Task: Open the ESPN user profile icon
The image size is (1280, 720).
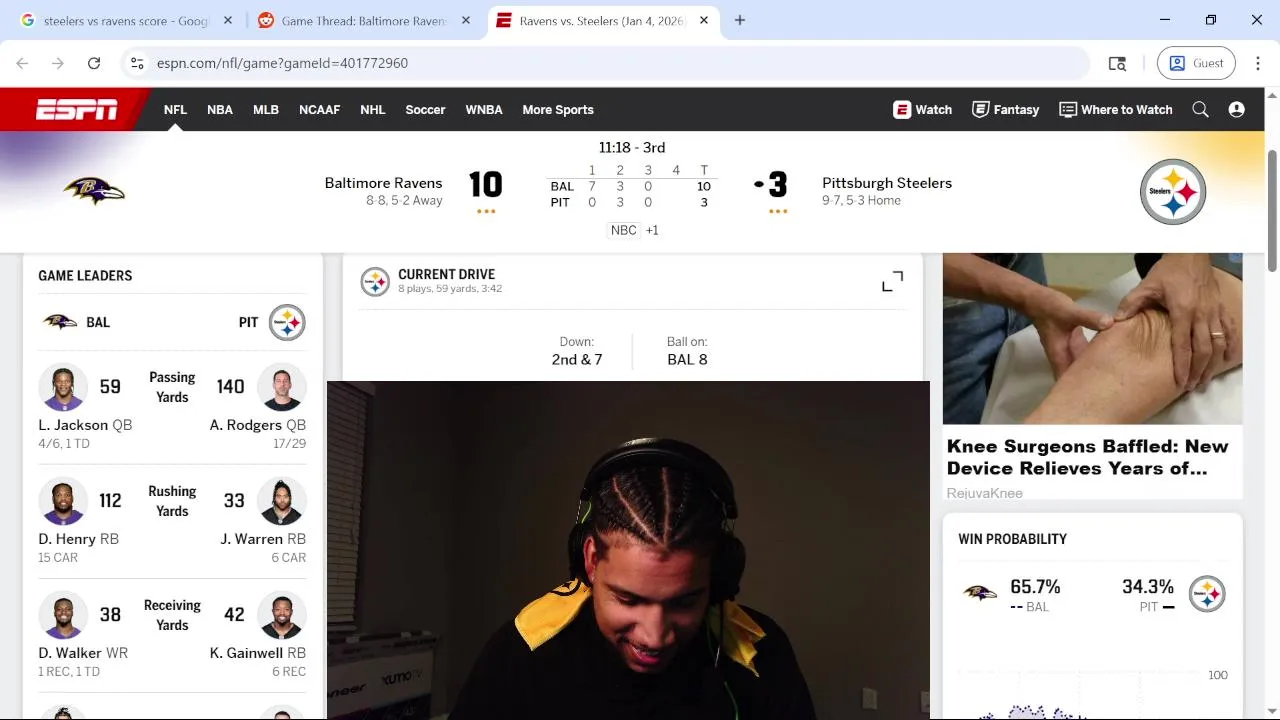Action: tap(1237, 110)
